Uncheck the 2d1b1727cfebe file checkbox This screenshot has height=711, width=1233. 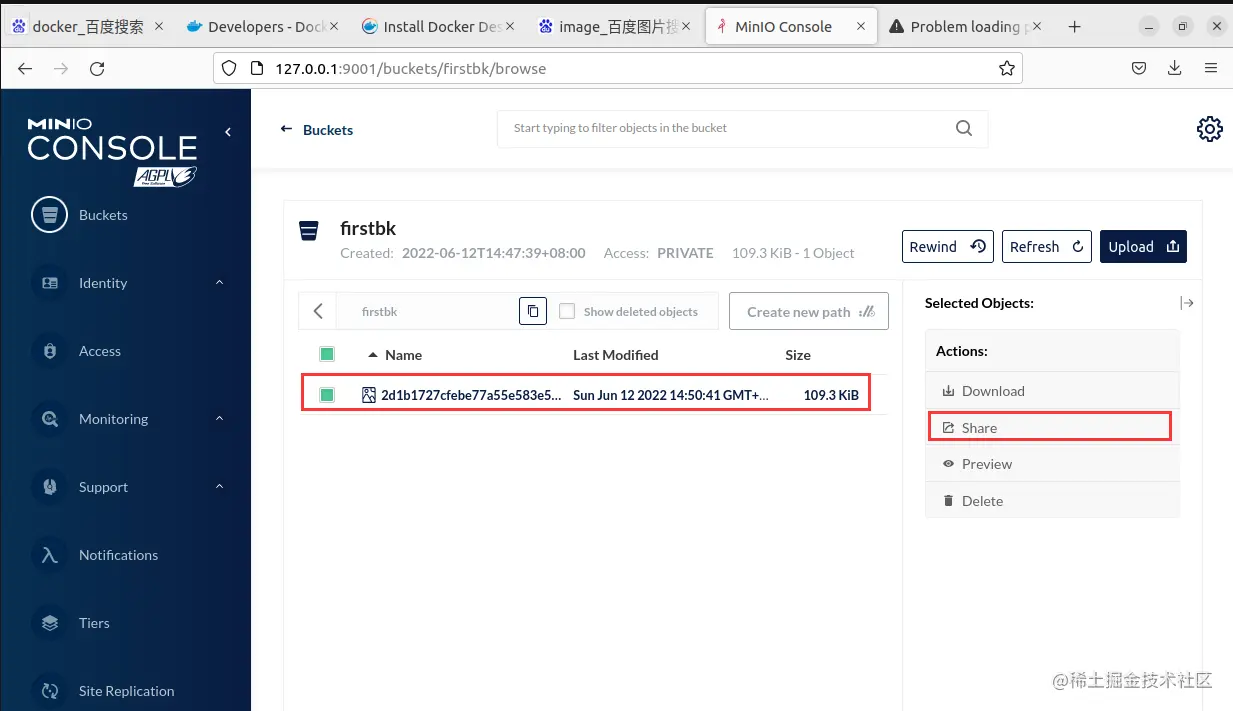327,395
